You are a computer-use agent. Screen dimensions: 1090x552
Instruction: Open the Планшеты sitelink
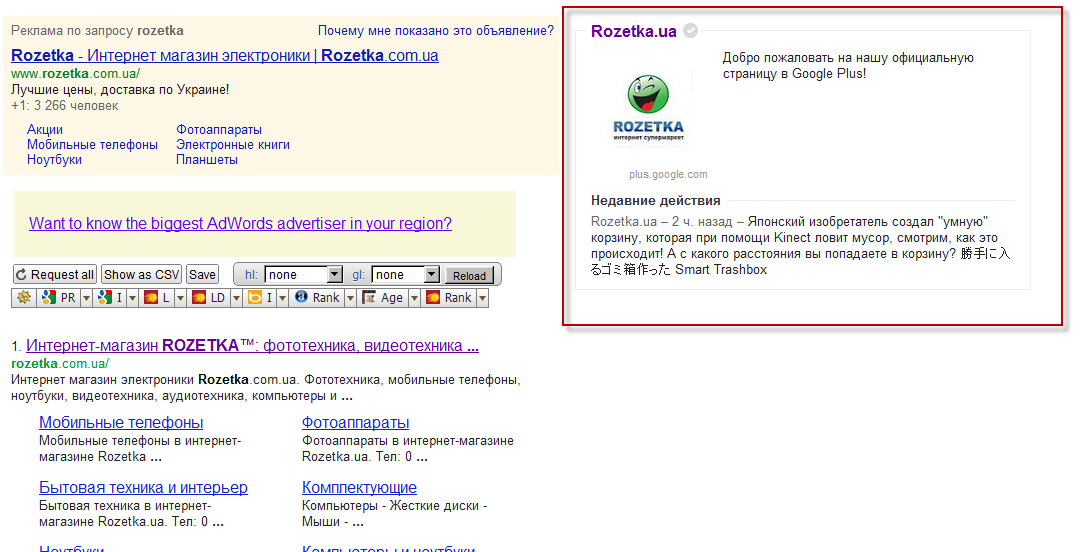(206, 159)
